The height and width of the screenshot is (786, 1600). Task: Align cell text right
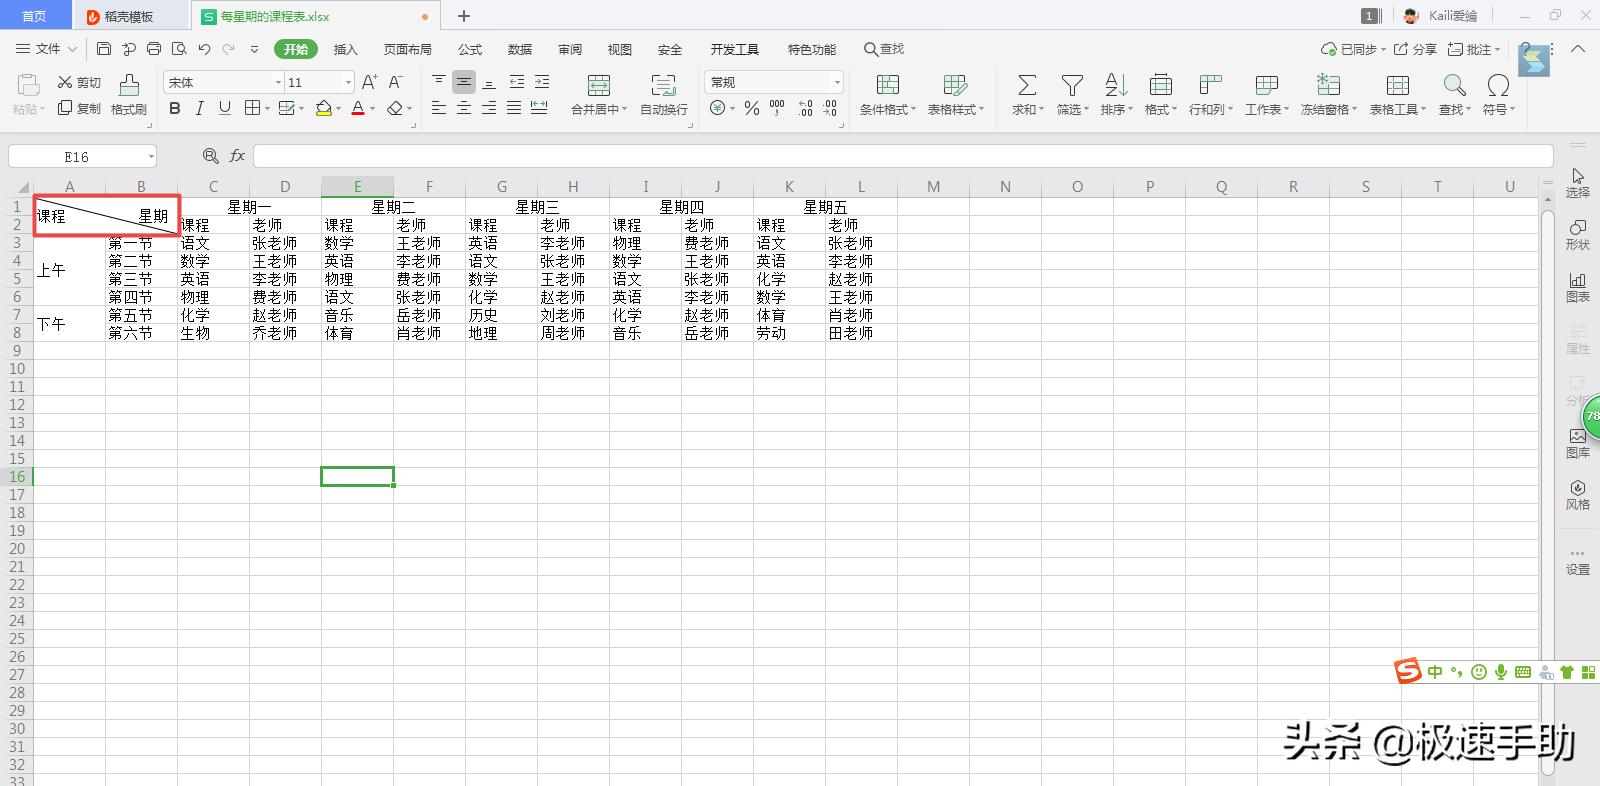[489, 108]
